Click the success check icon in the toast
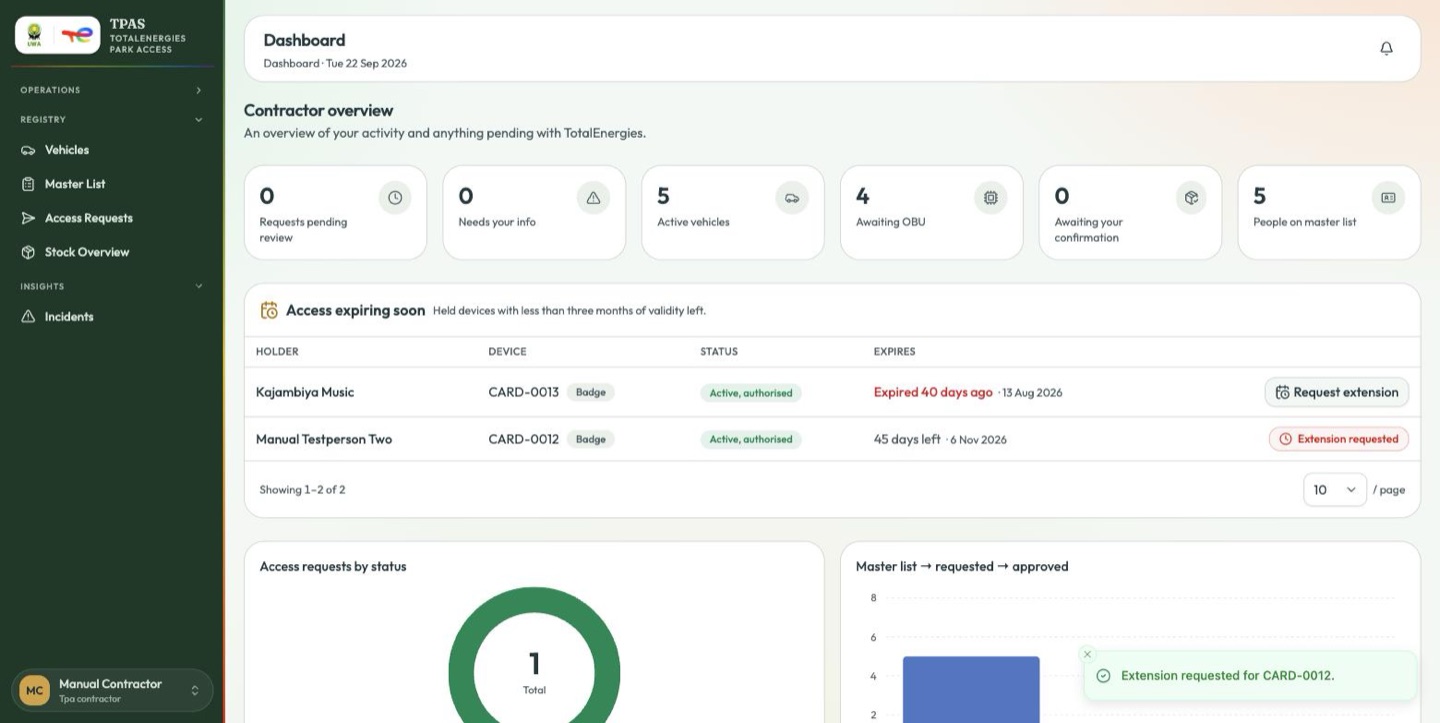 pos(1103,676)
